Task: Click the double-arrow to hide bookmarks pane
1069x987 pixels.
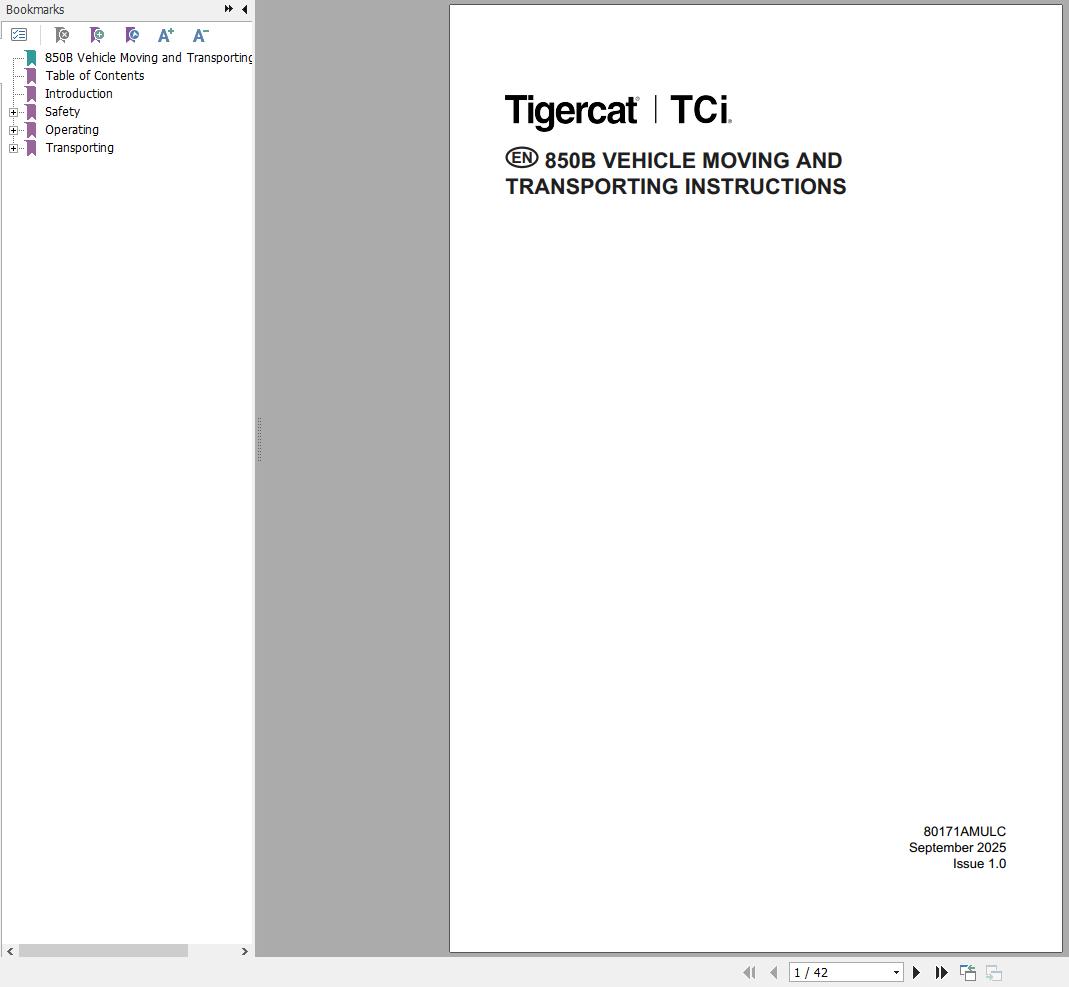Action: click(x=229, y=9)
